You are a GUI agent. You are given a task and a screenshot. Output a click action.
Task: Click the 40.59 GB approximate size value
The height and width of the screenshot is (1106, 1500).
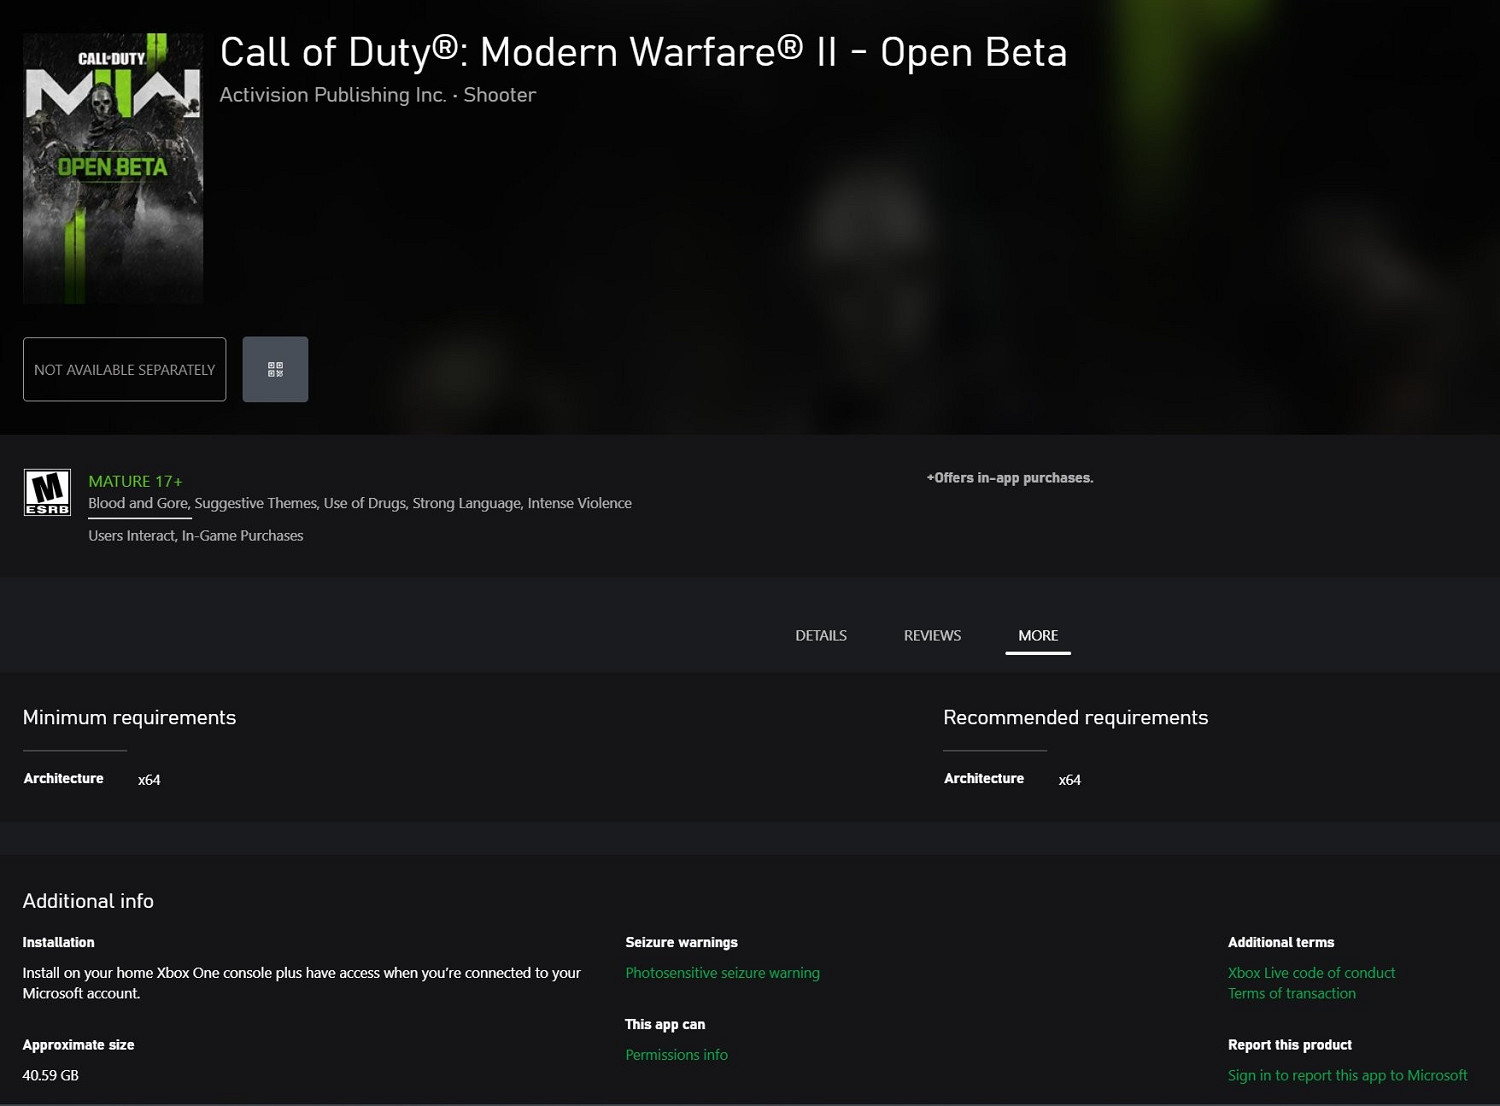coord(51,1076)
